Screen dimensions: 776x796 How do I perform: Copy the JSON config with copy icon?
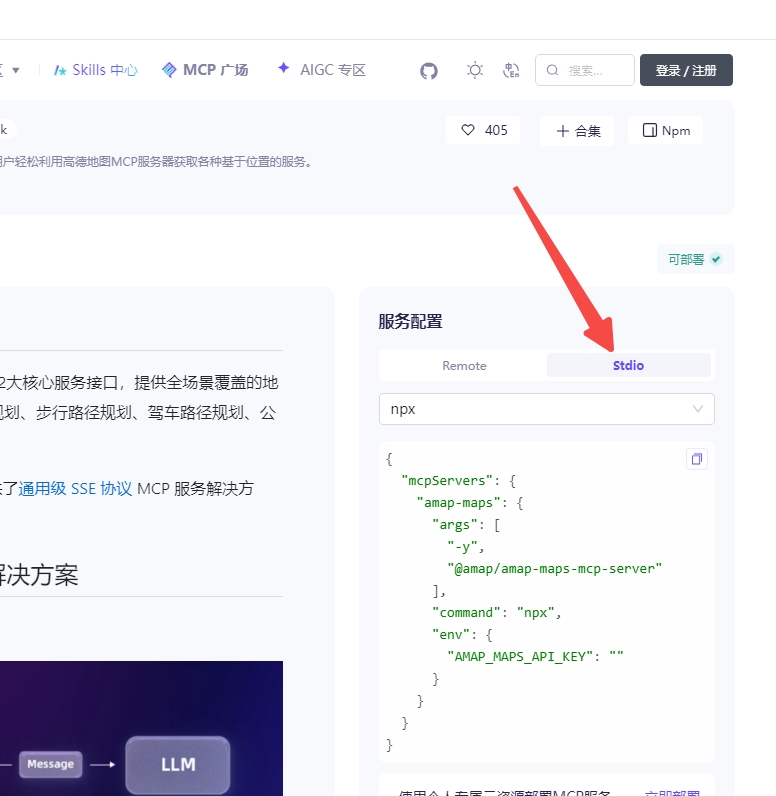(697, 459)
